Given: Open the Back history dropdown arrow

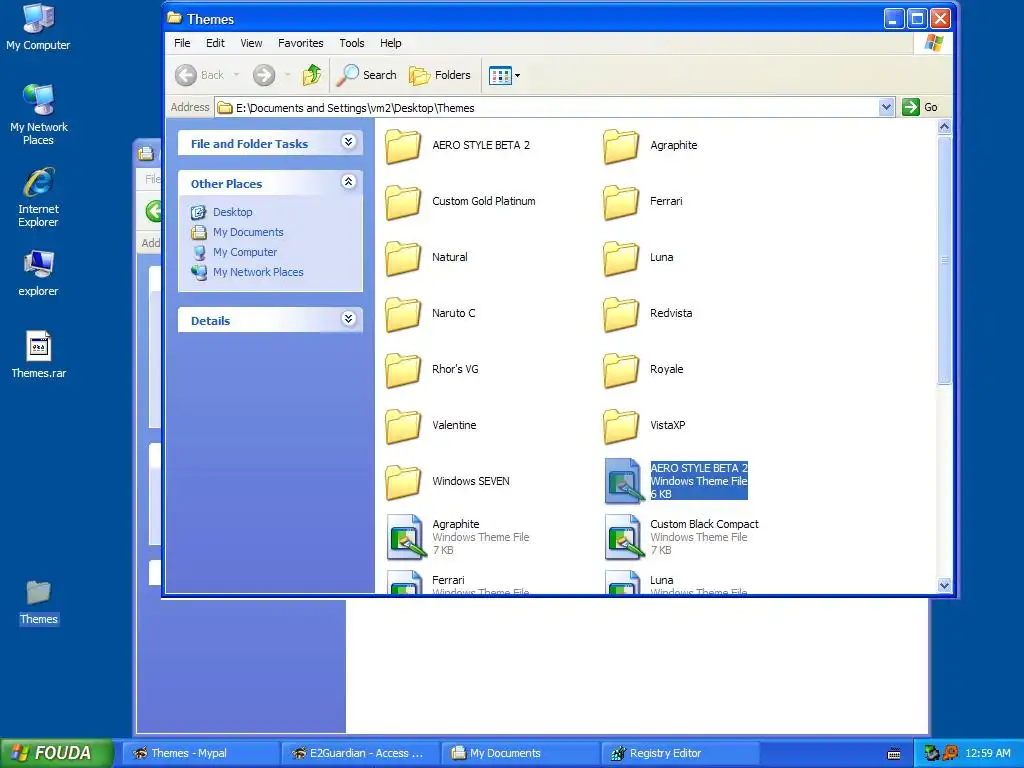Looking at the screenshot, I should 236,75.
